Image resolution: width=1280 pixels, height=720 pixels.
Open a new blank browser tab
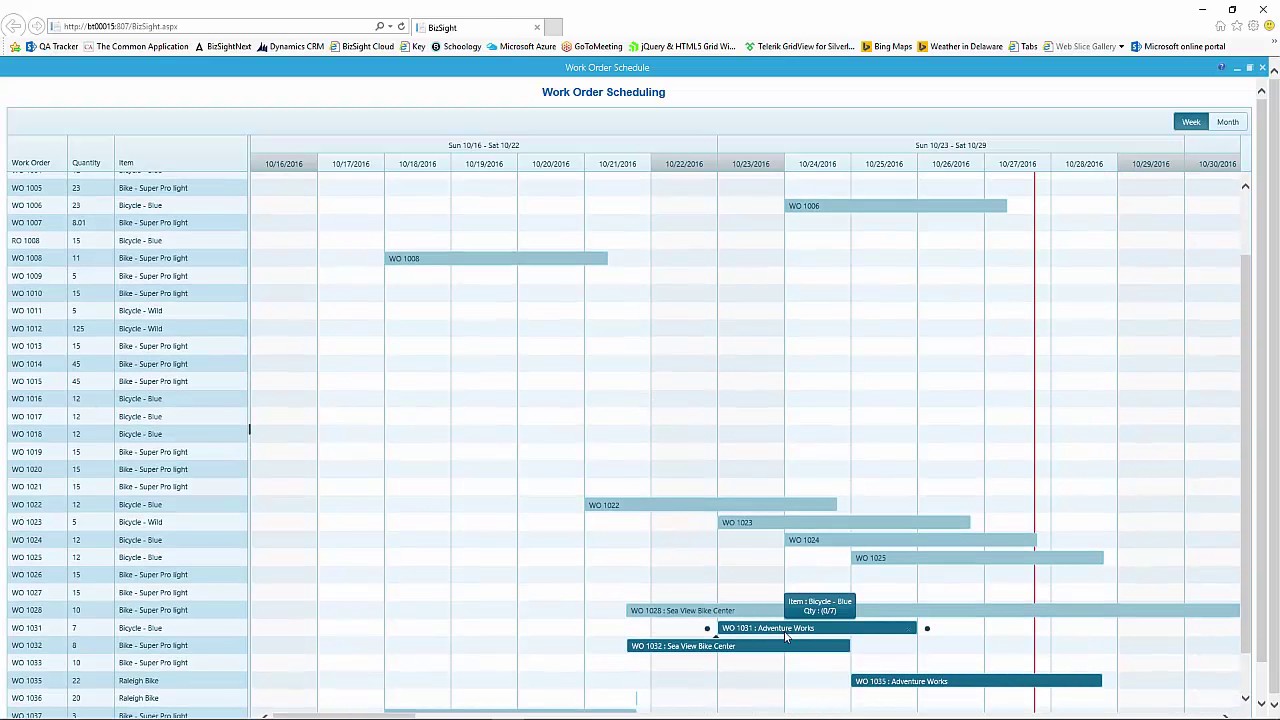[x=553, y=27]
